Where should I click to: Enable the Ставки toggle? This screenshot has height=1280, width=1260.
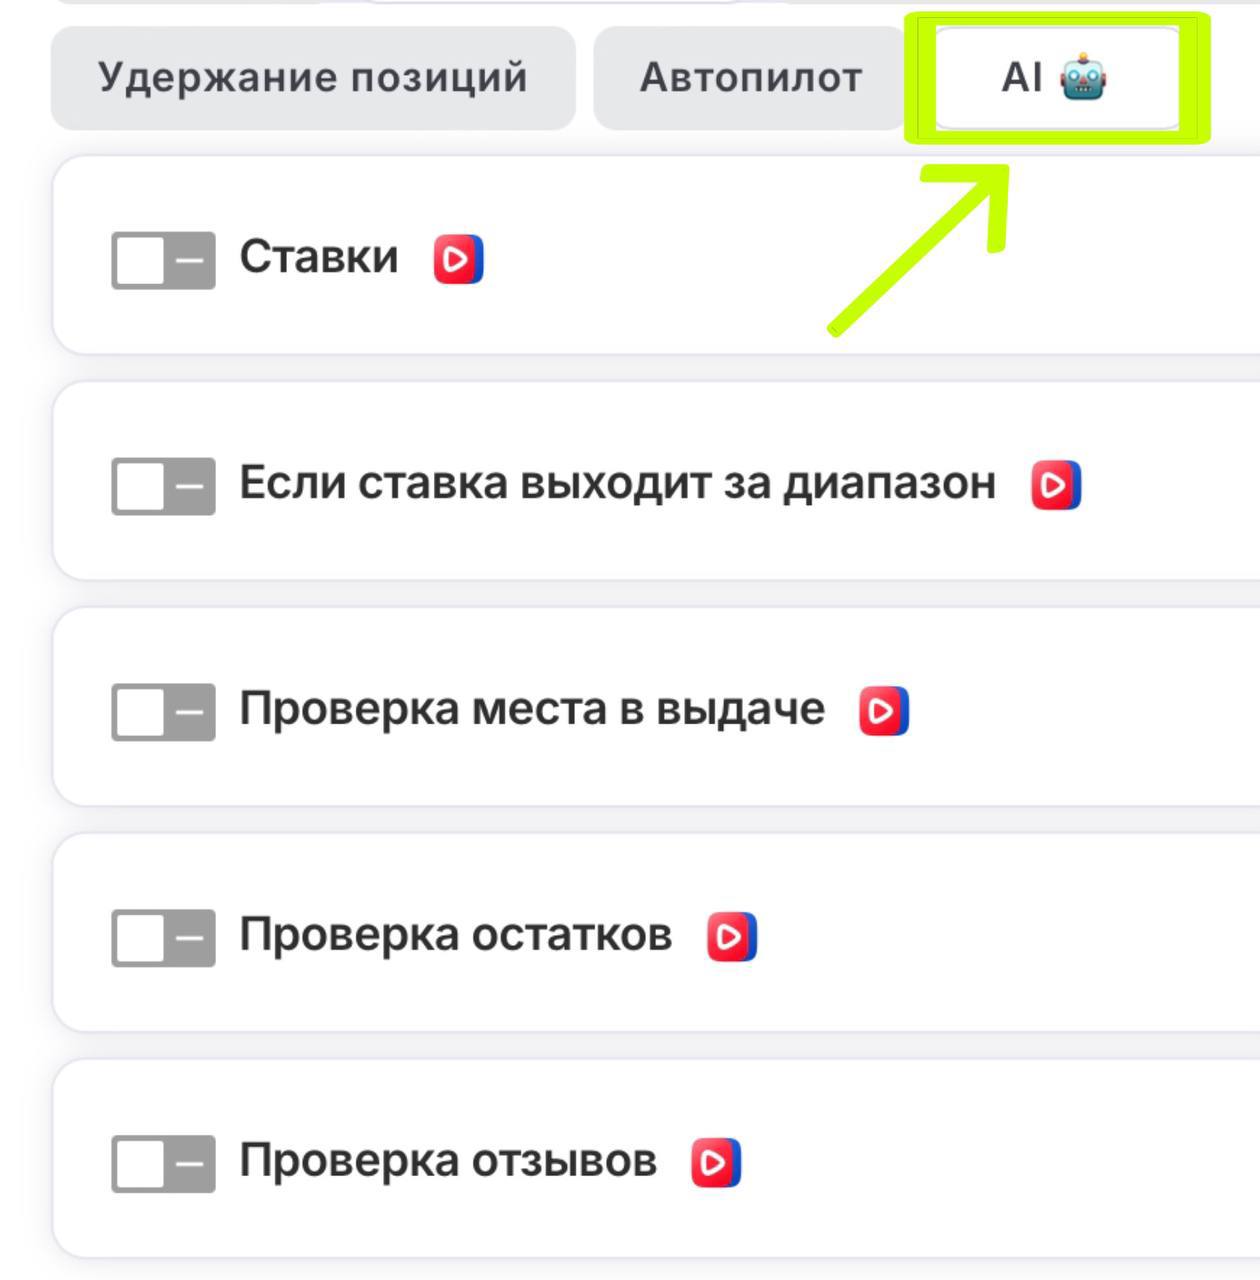tap(163, 261)
